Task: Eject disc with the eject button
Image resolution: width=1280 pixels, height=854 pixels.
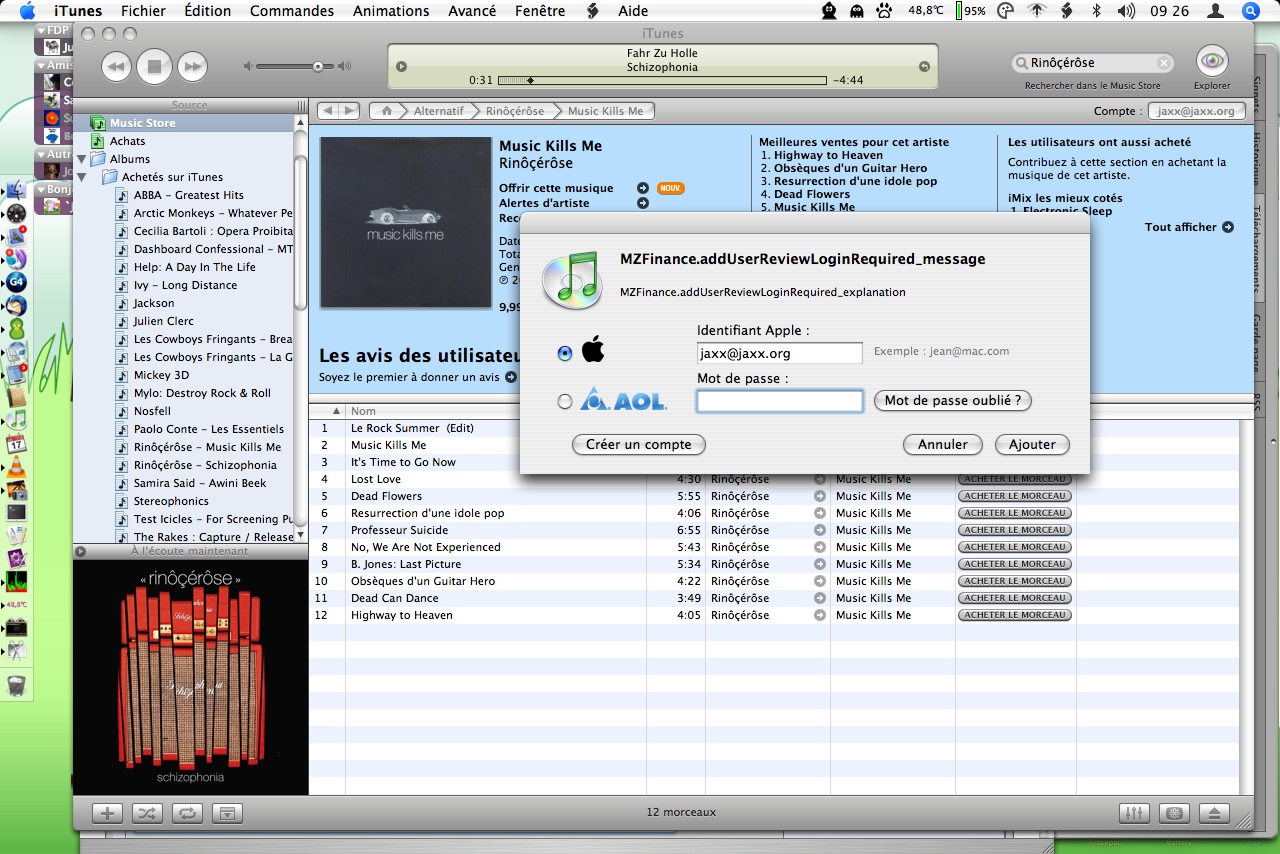Action: click(x=1214, y=813)
